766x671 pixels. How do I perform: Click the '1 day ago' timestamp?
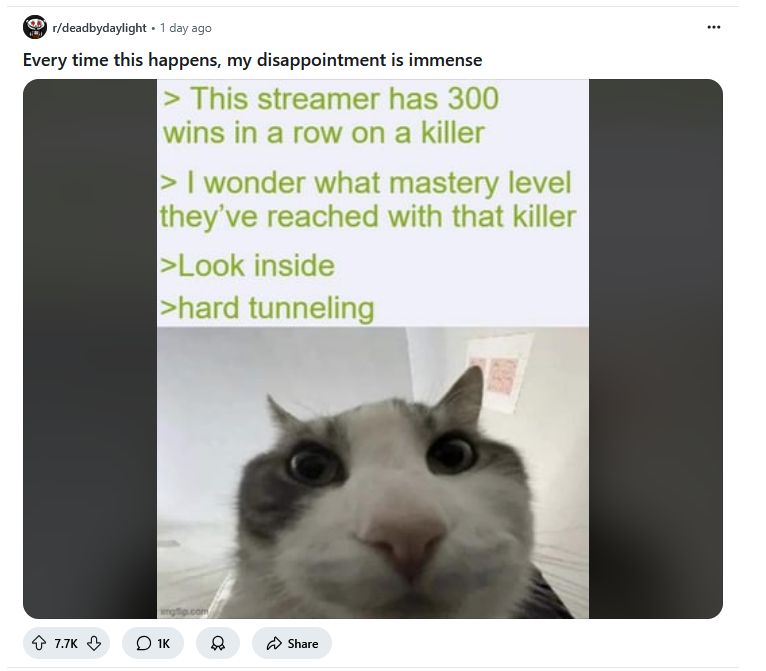186,28
